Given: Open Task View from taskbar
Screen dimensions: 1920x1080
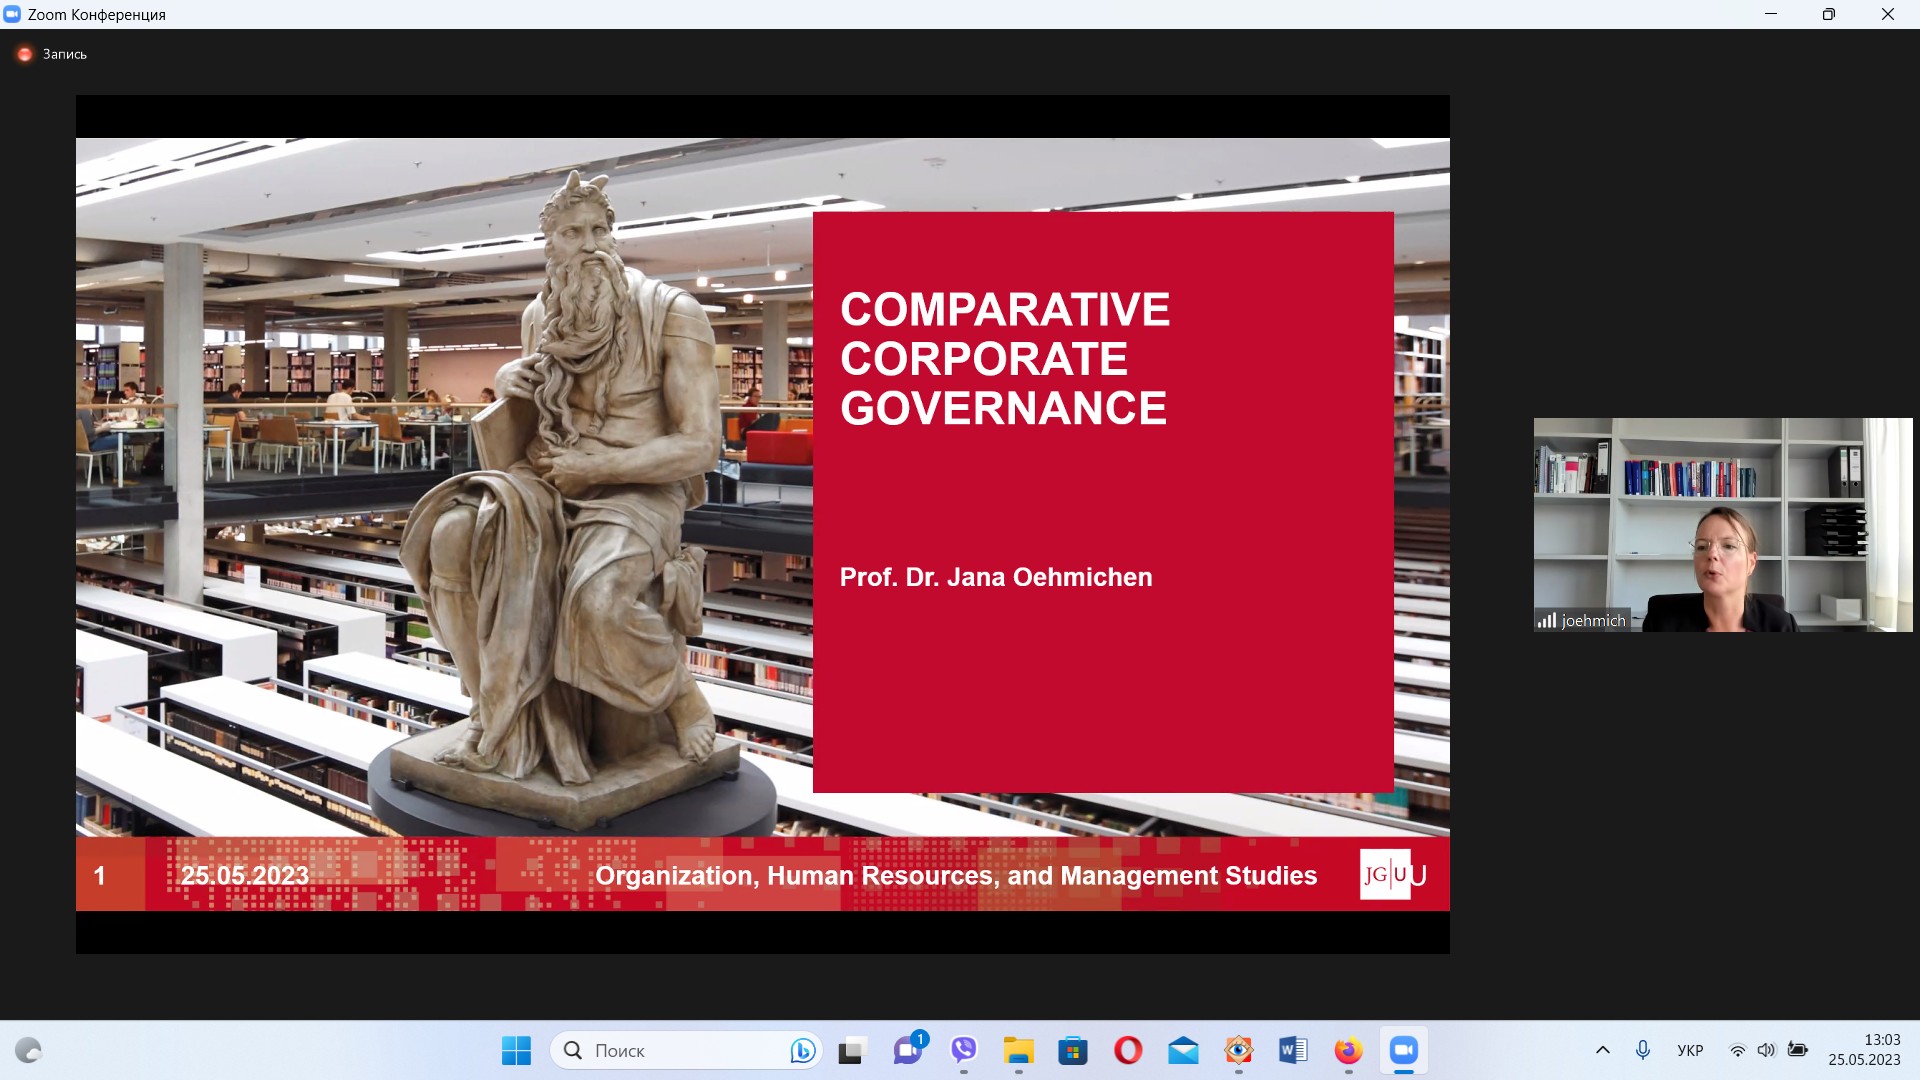Looking at the screenshot, I should (851, 1050).
